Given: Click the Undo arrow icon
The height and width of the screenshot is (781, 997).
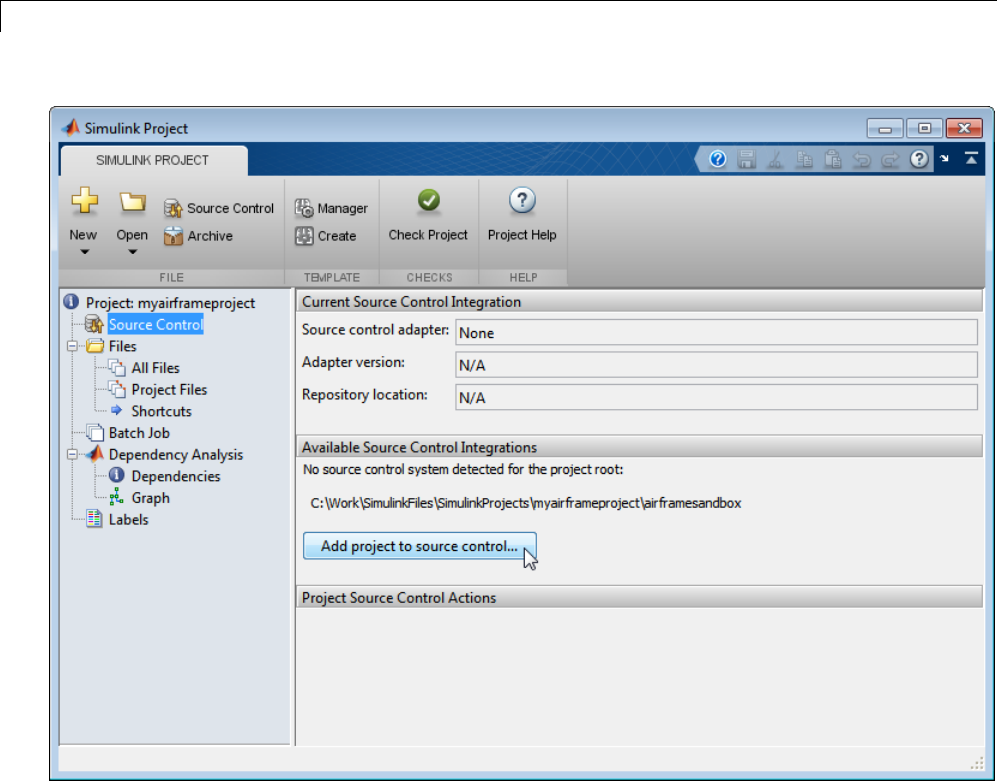Looking at the screenshot, I should pyautogui.click(x=862, y=160).
